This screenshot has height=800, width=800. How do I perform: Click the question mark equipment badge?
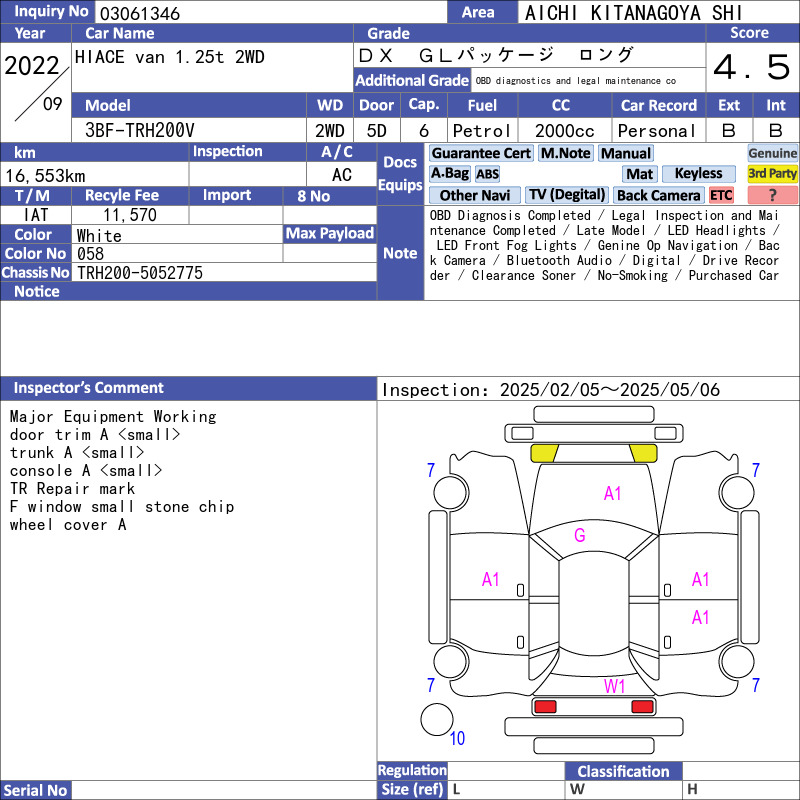point(772,195)
